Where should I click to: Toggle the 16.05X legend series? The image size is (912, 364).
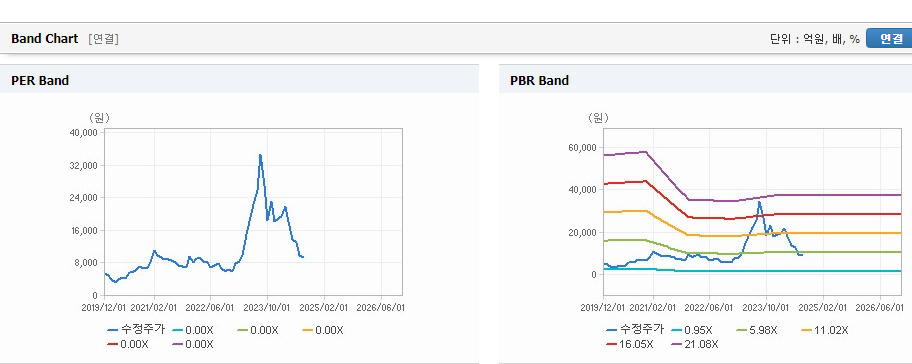tap(630, 344)
